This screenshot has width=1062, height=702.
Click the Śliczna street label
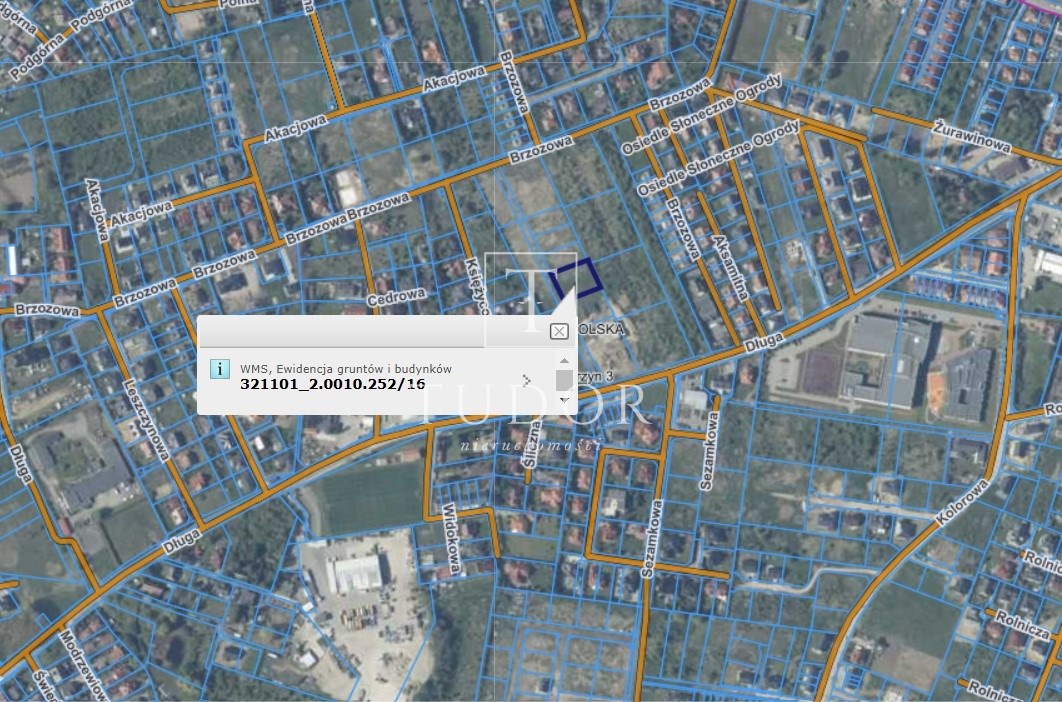(532, 444)
